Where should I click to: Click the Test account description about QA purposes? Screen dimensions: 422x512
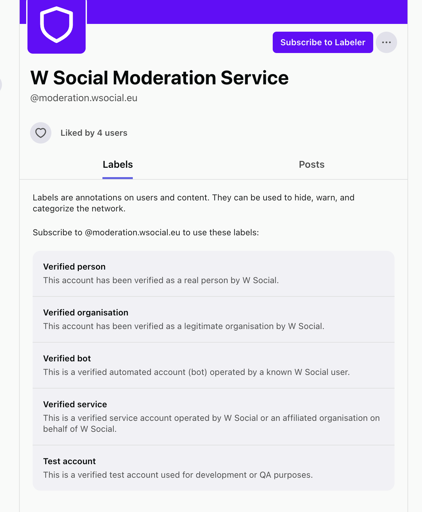(x=178, y=475)
